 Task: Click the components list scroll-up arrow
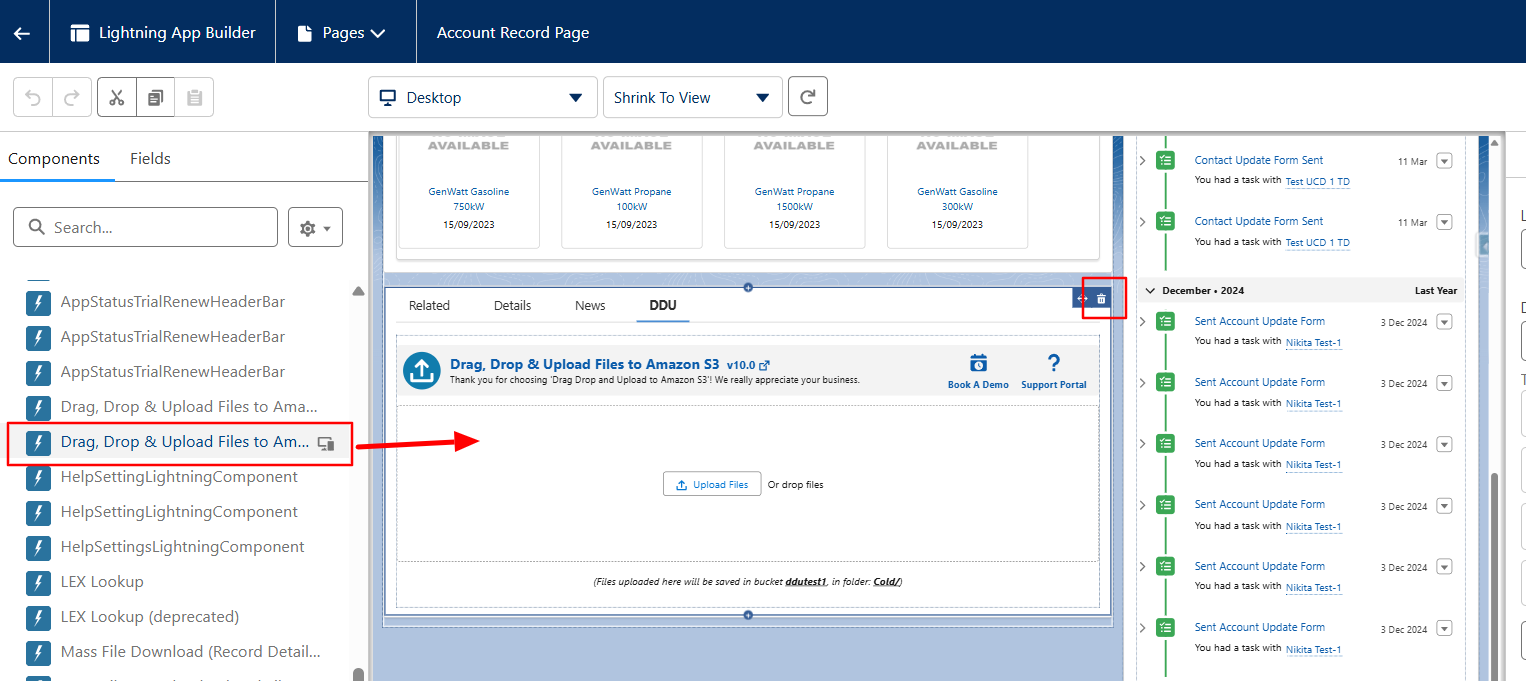coord(358,292)
